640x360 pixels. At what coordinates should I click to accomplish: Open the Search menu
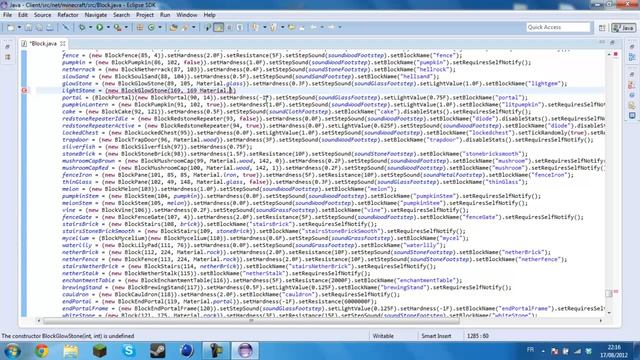[121, 15]
